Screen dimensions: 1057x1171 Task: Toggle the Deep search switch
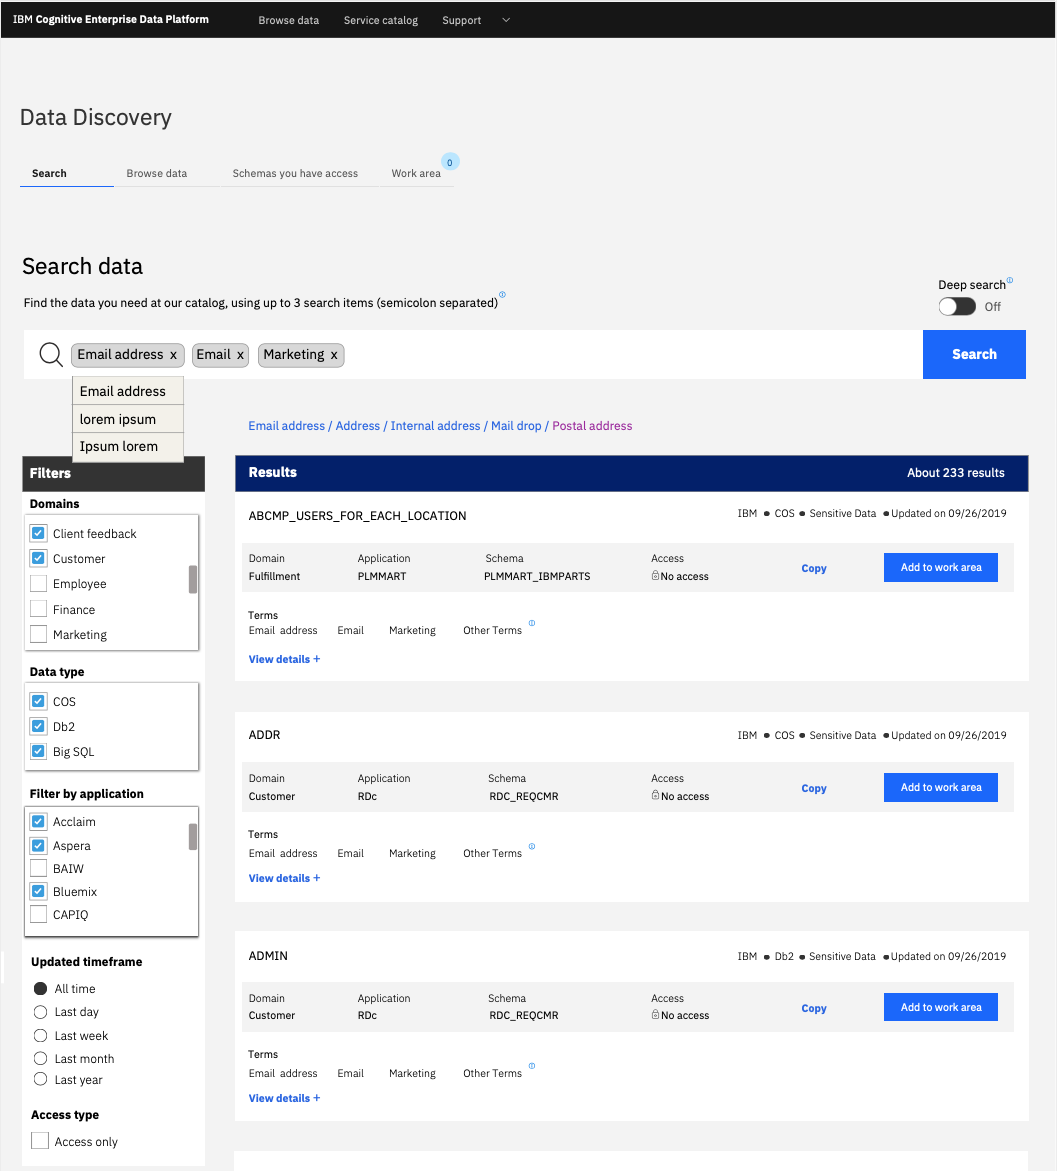[957, 307]
